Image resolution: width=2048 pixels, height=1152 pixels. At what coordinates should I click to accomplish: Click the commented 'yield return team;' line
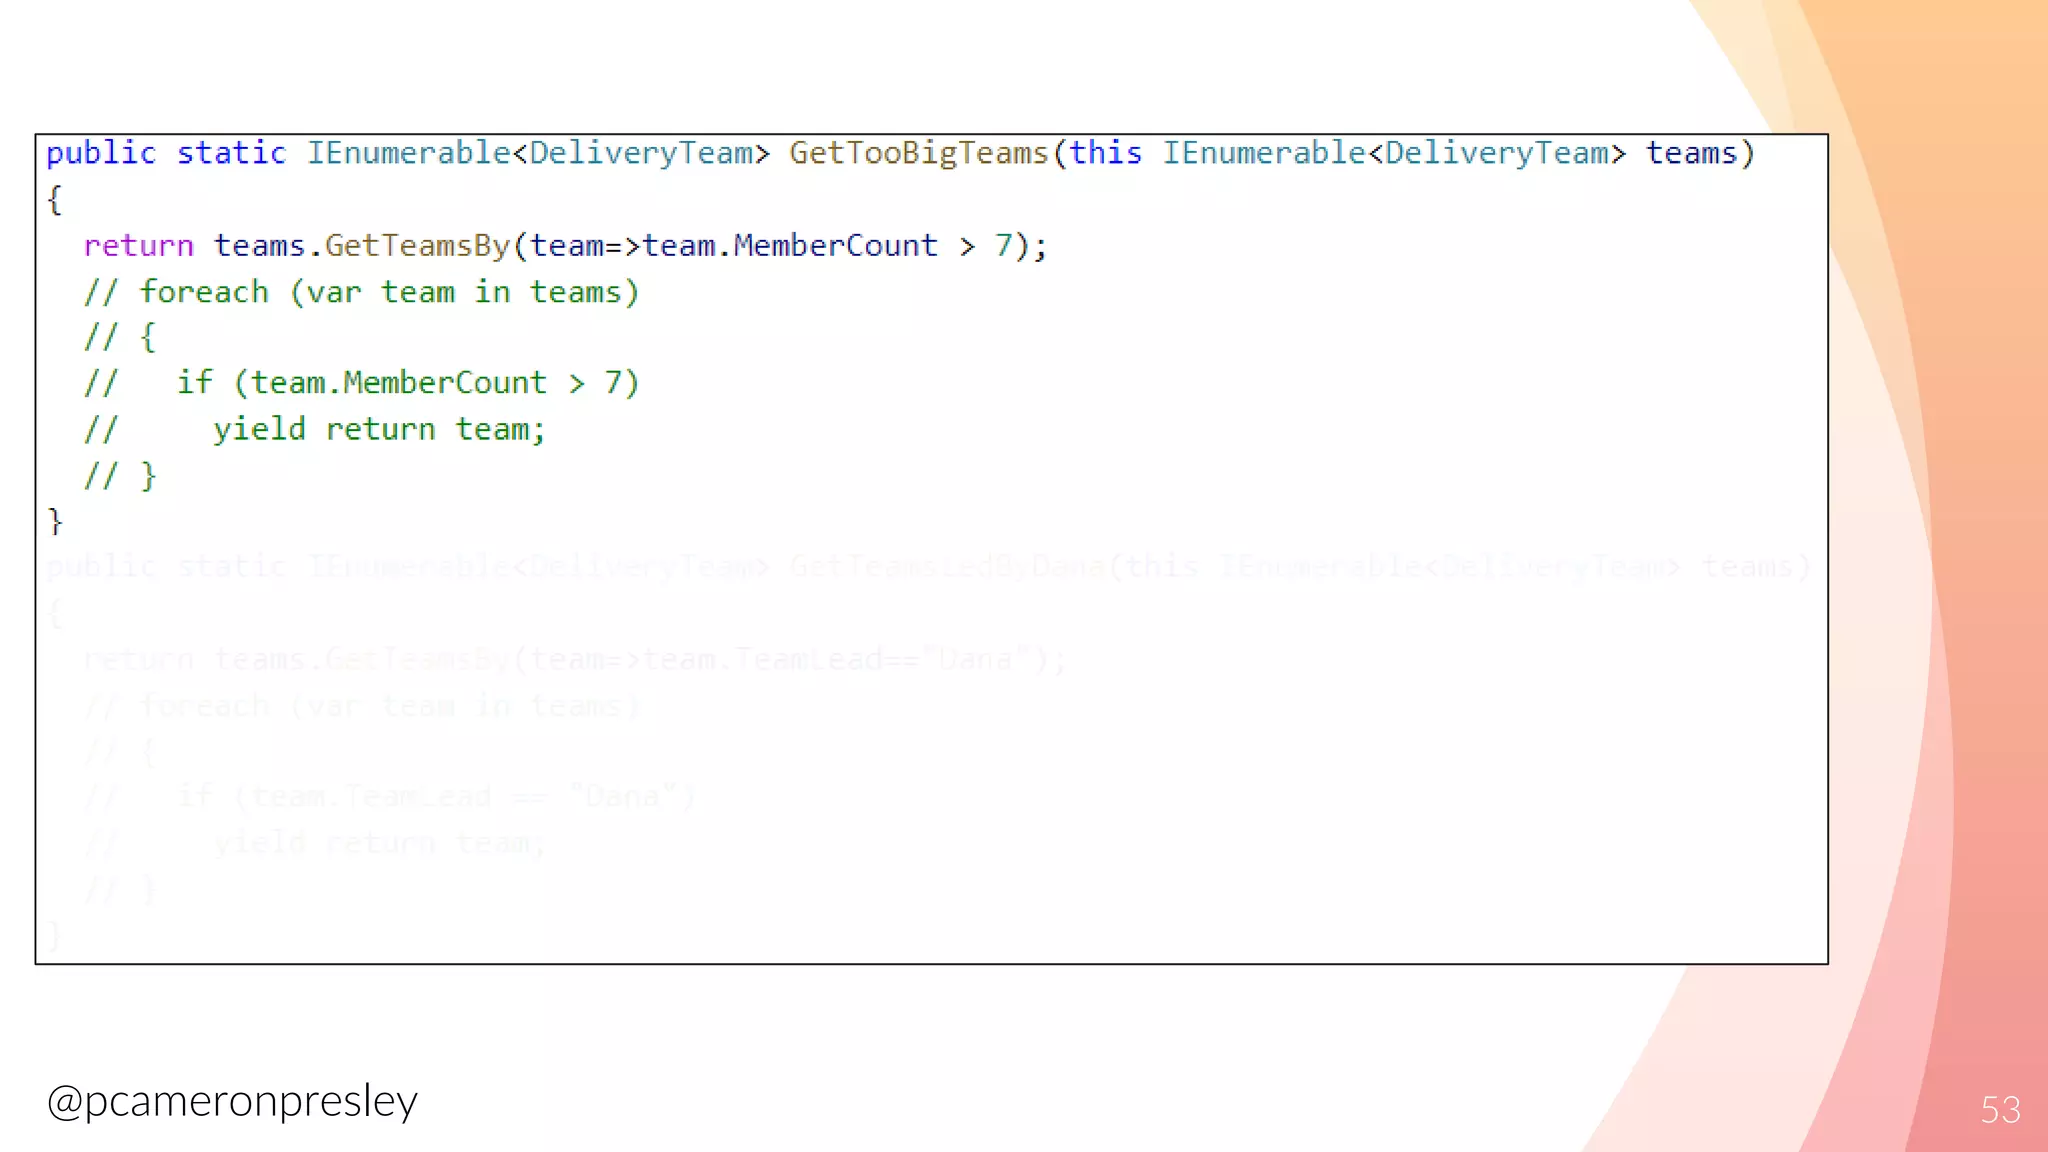[x=378, y=430]
